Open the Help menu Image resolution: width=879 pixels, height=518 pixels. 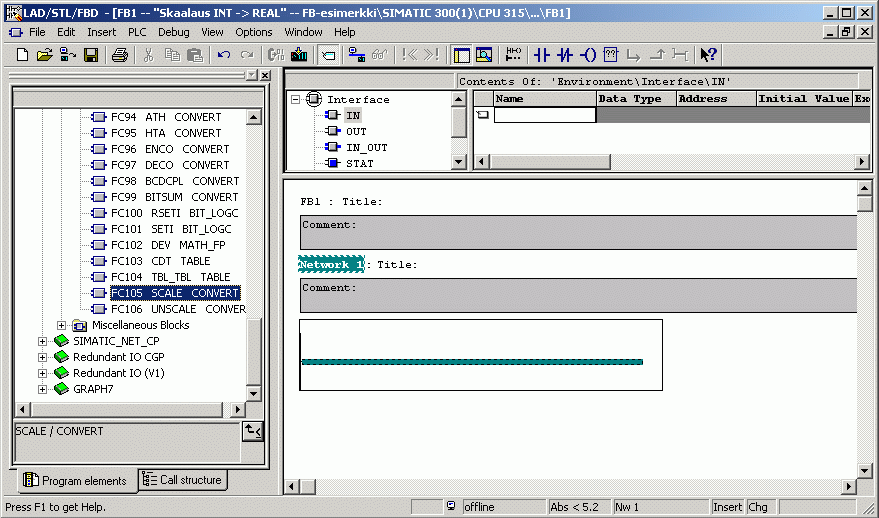345,32
